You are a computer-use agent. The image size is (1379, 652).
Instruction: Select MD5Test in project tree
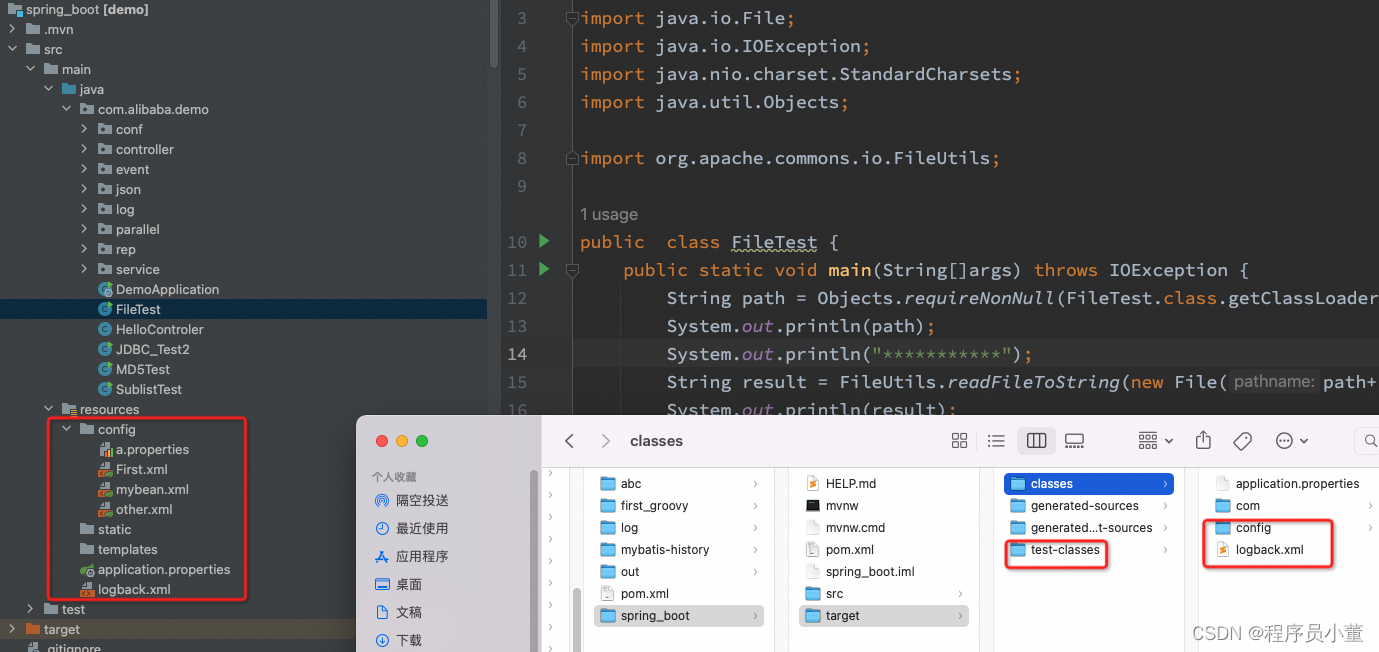(143, 369)
